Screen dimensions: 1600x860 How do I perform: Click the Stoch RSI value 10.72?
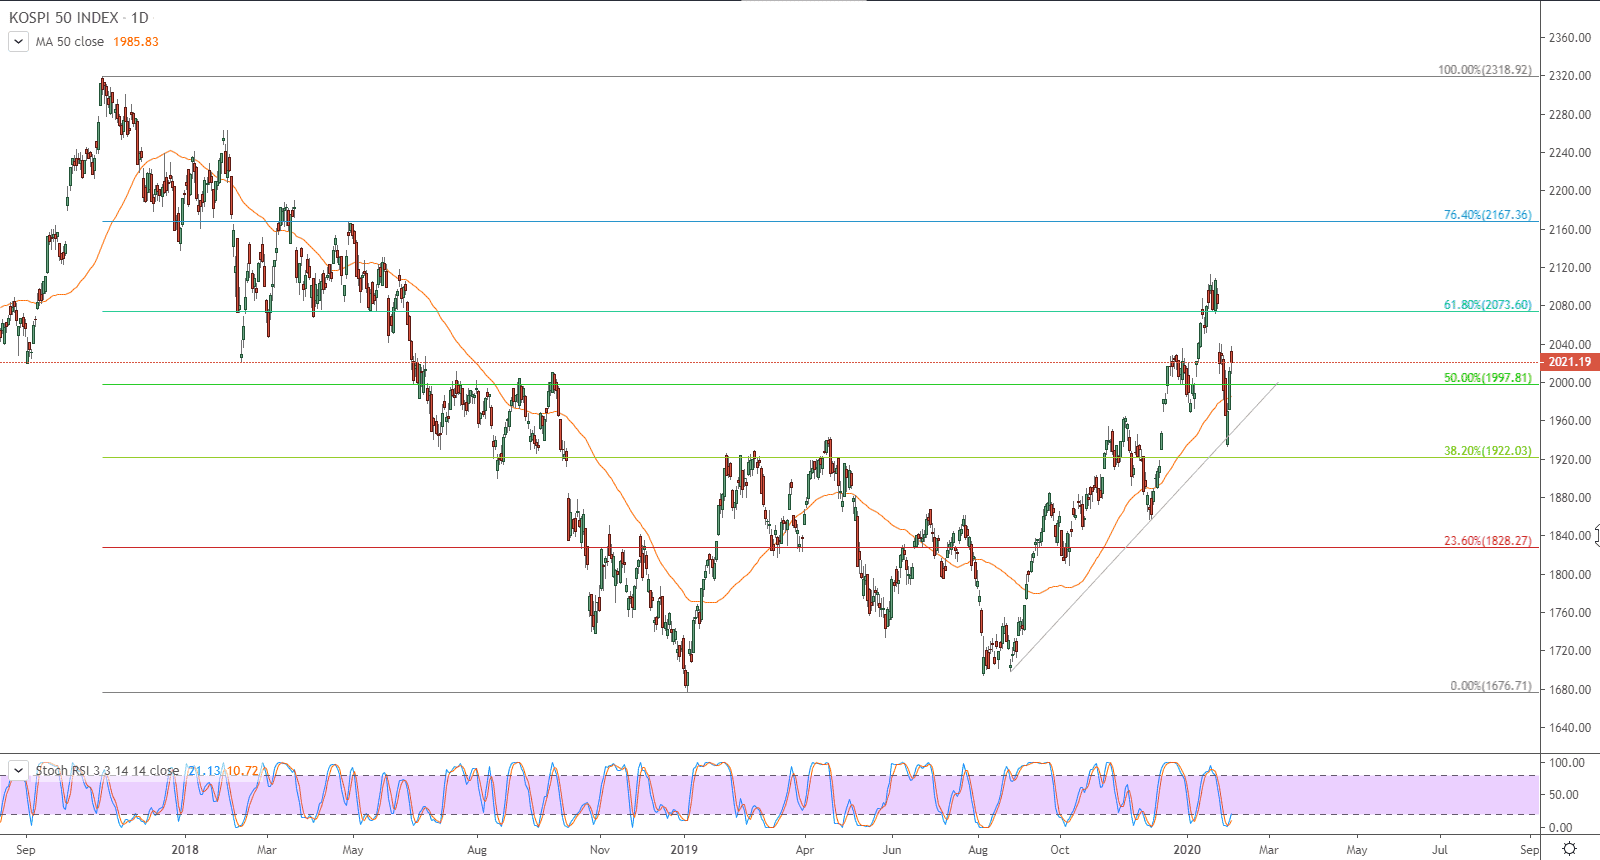pos(242,771)
